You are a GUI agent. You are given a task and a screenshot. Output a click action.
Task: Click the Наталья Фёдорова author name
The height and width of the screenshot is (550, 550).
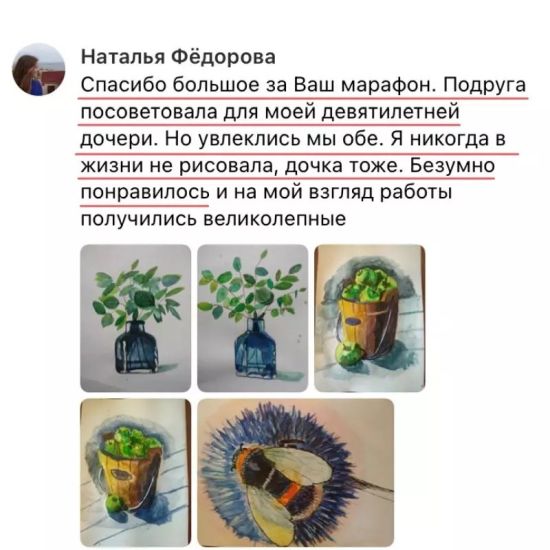178,56
